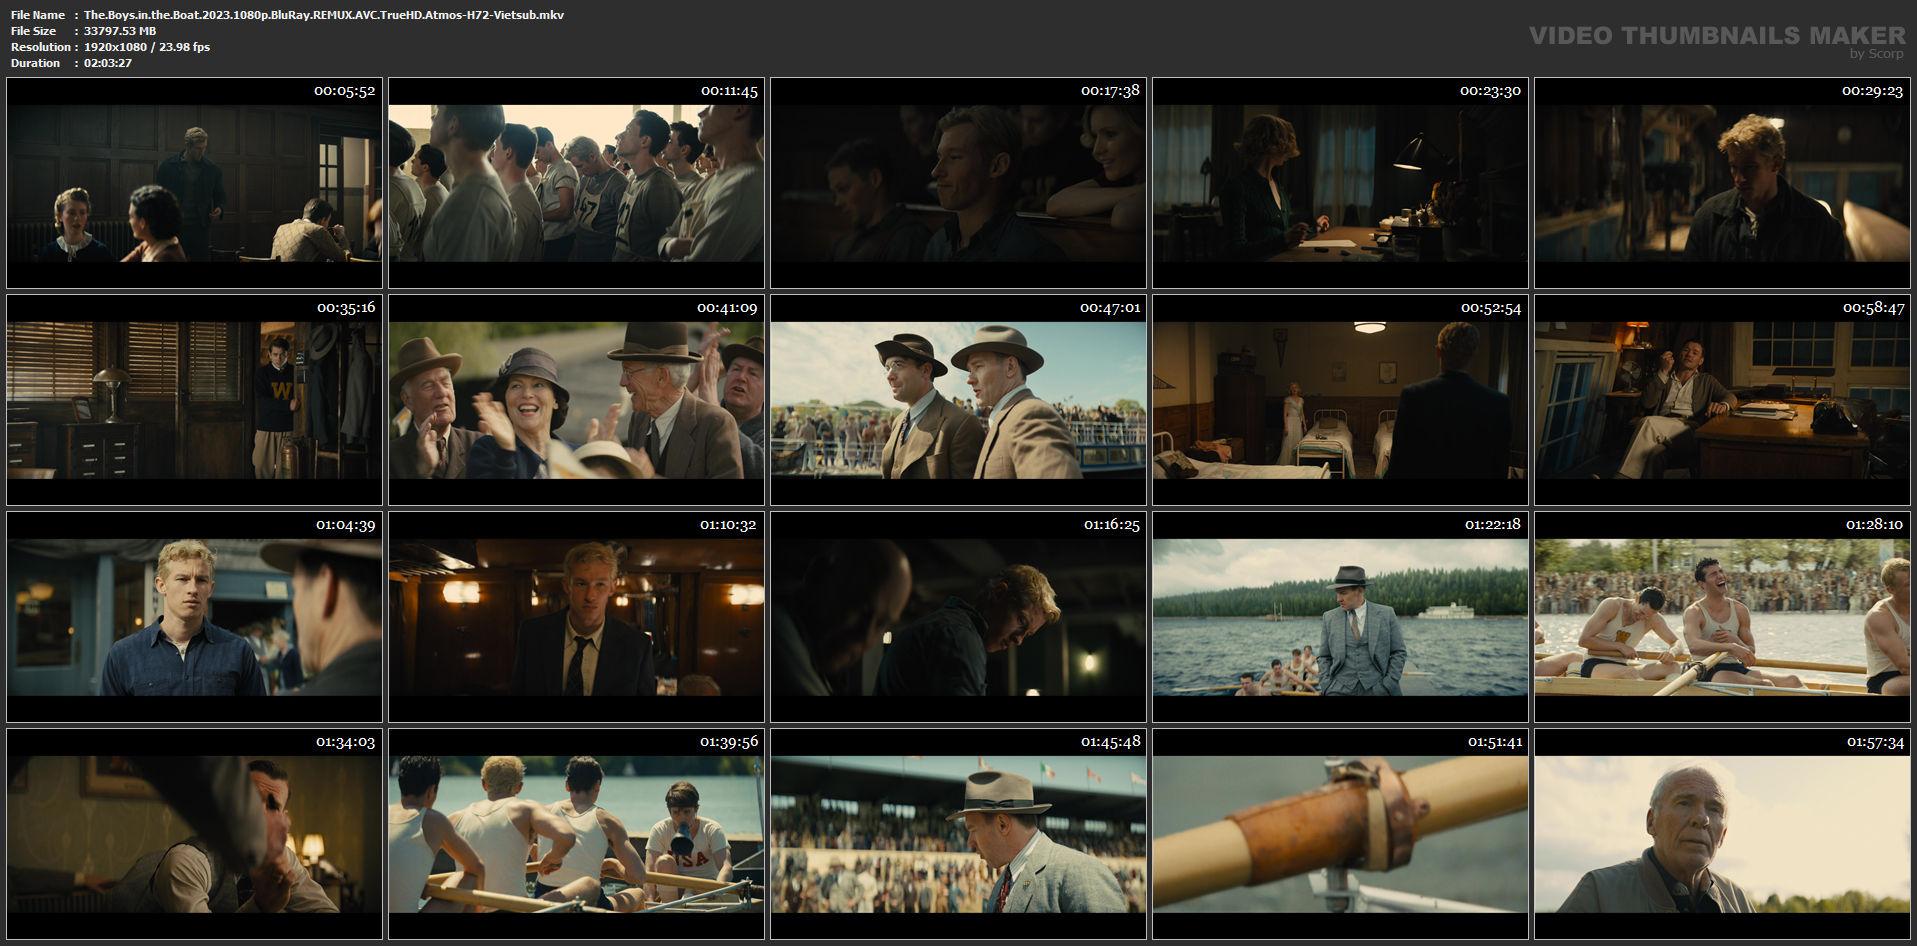Select the thumbnail timestamped 00:47:01
Image resolution: width=1917 pixels, height=946 pixels.
(x=958, y=400)
